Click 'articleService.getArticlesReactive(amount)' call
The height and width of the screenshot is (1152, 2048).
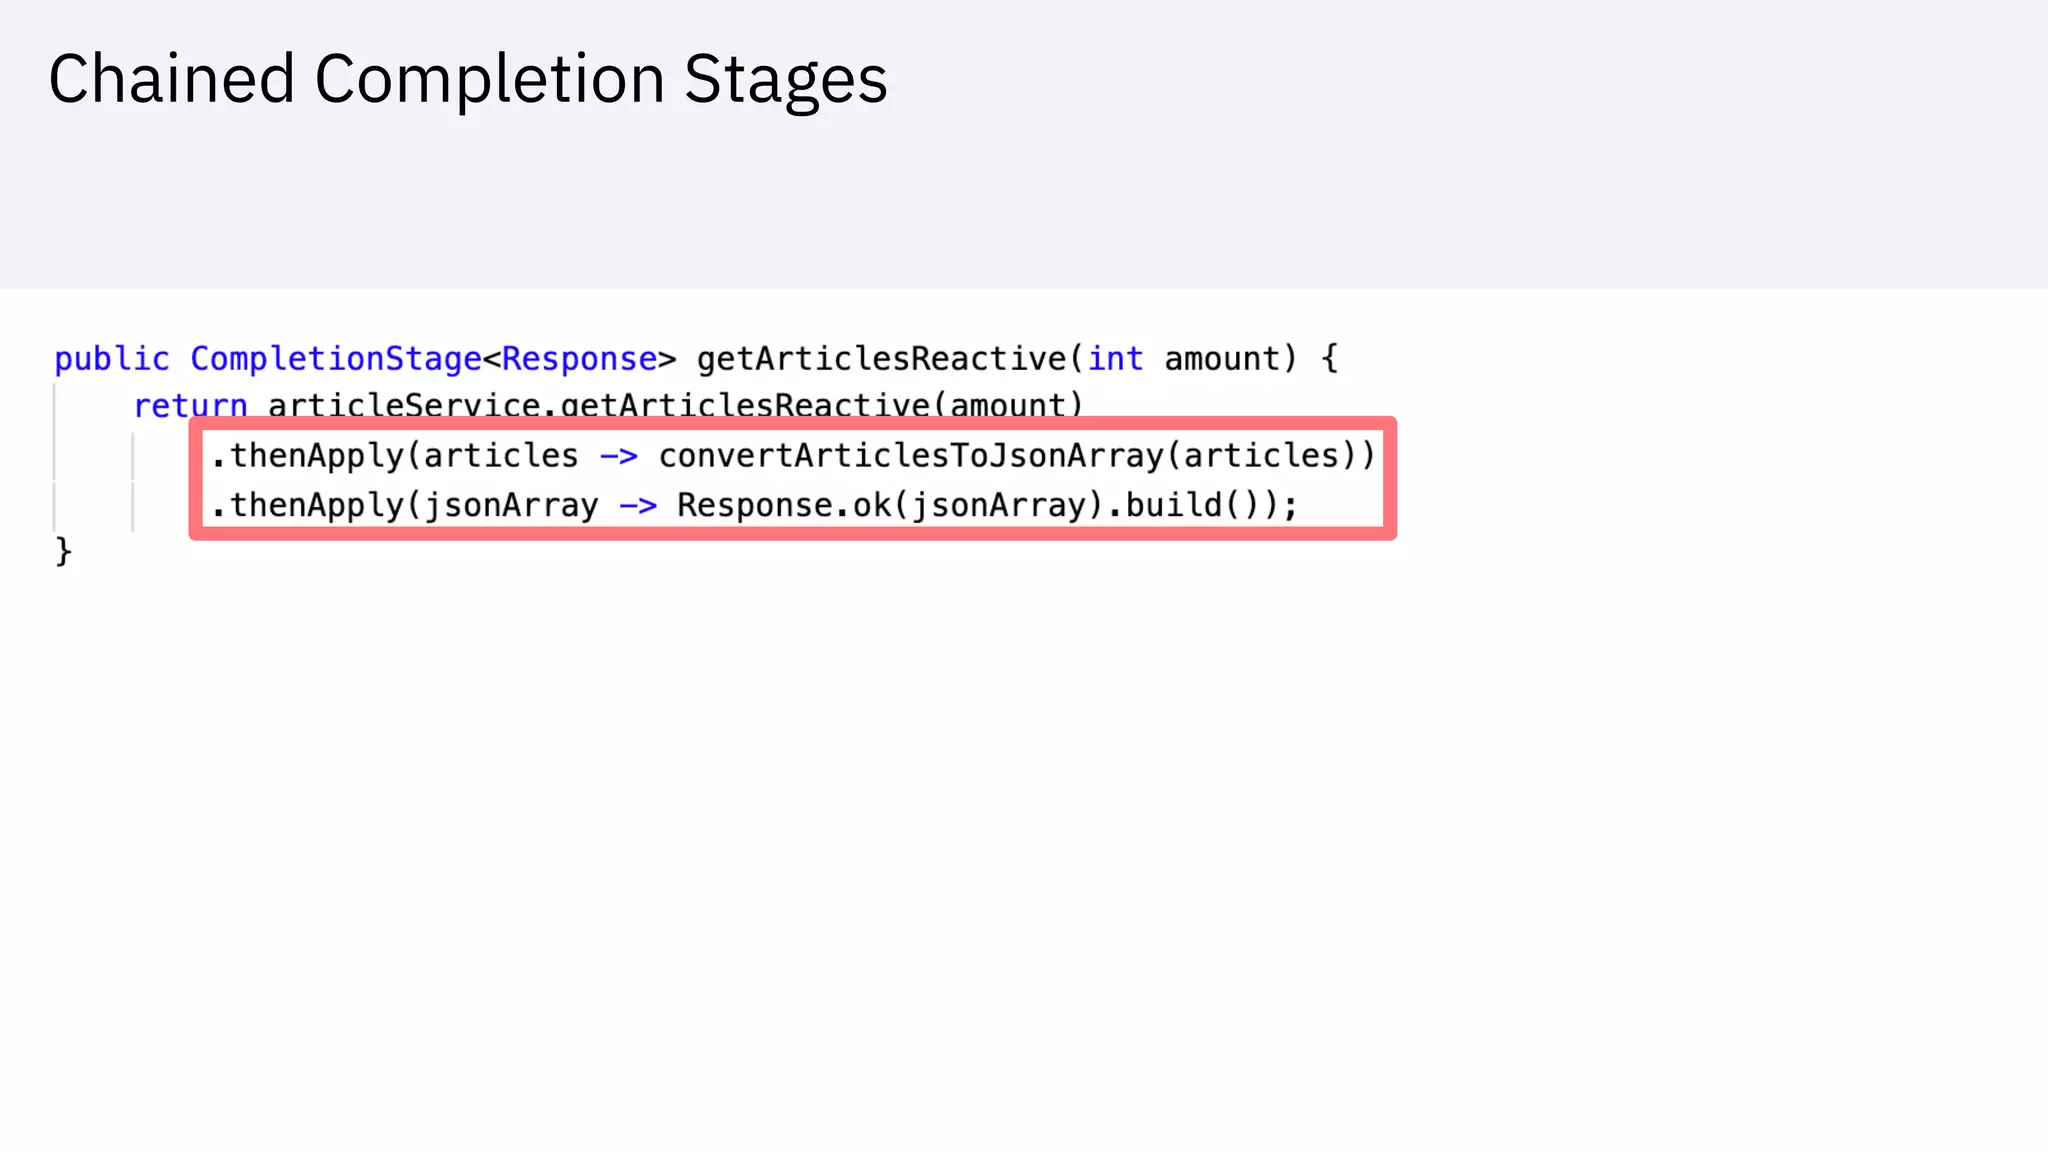click(676, 404)
